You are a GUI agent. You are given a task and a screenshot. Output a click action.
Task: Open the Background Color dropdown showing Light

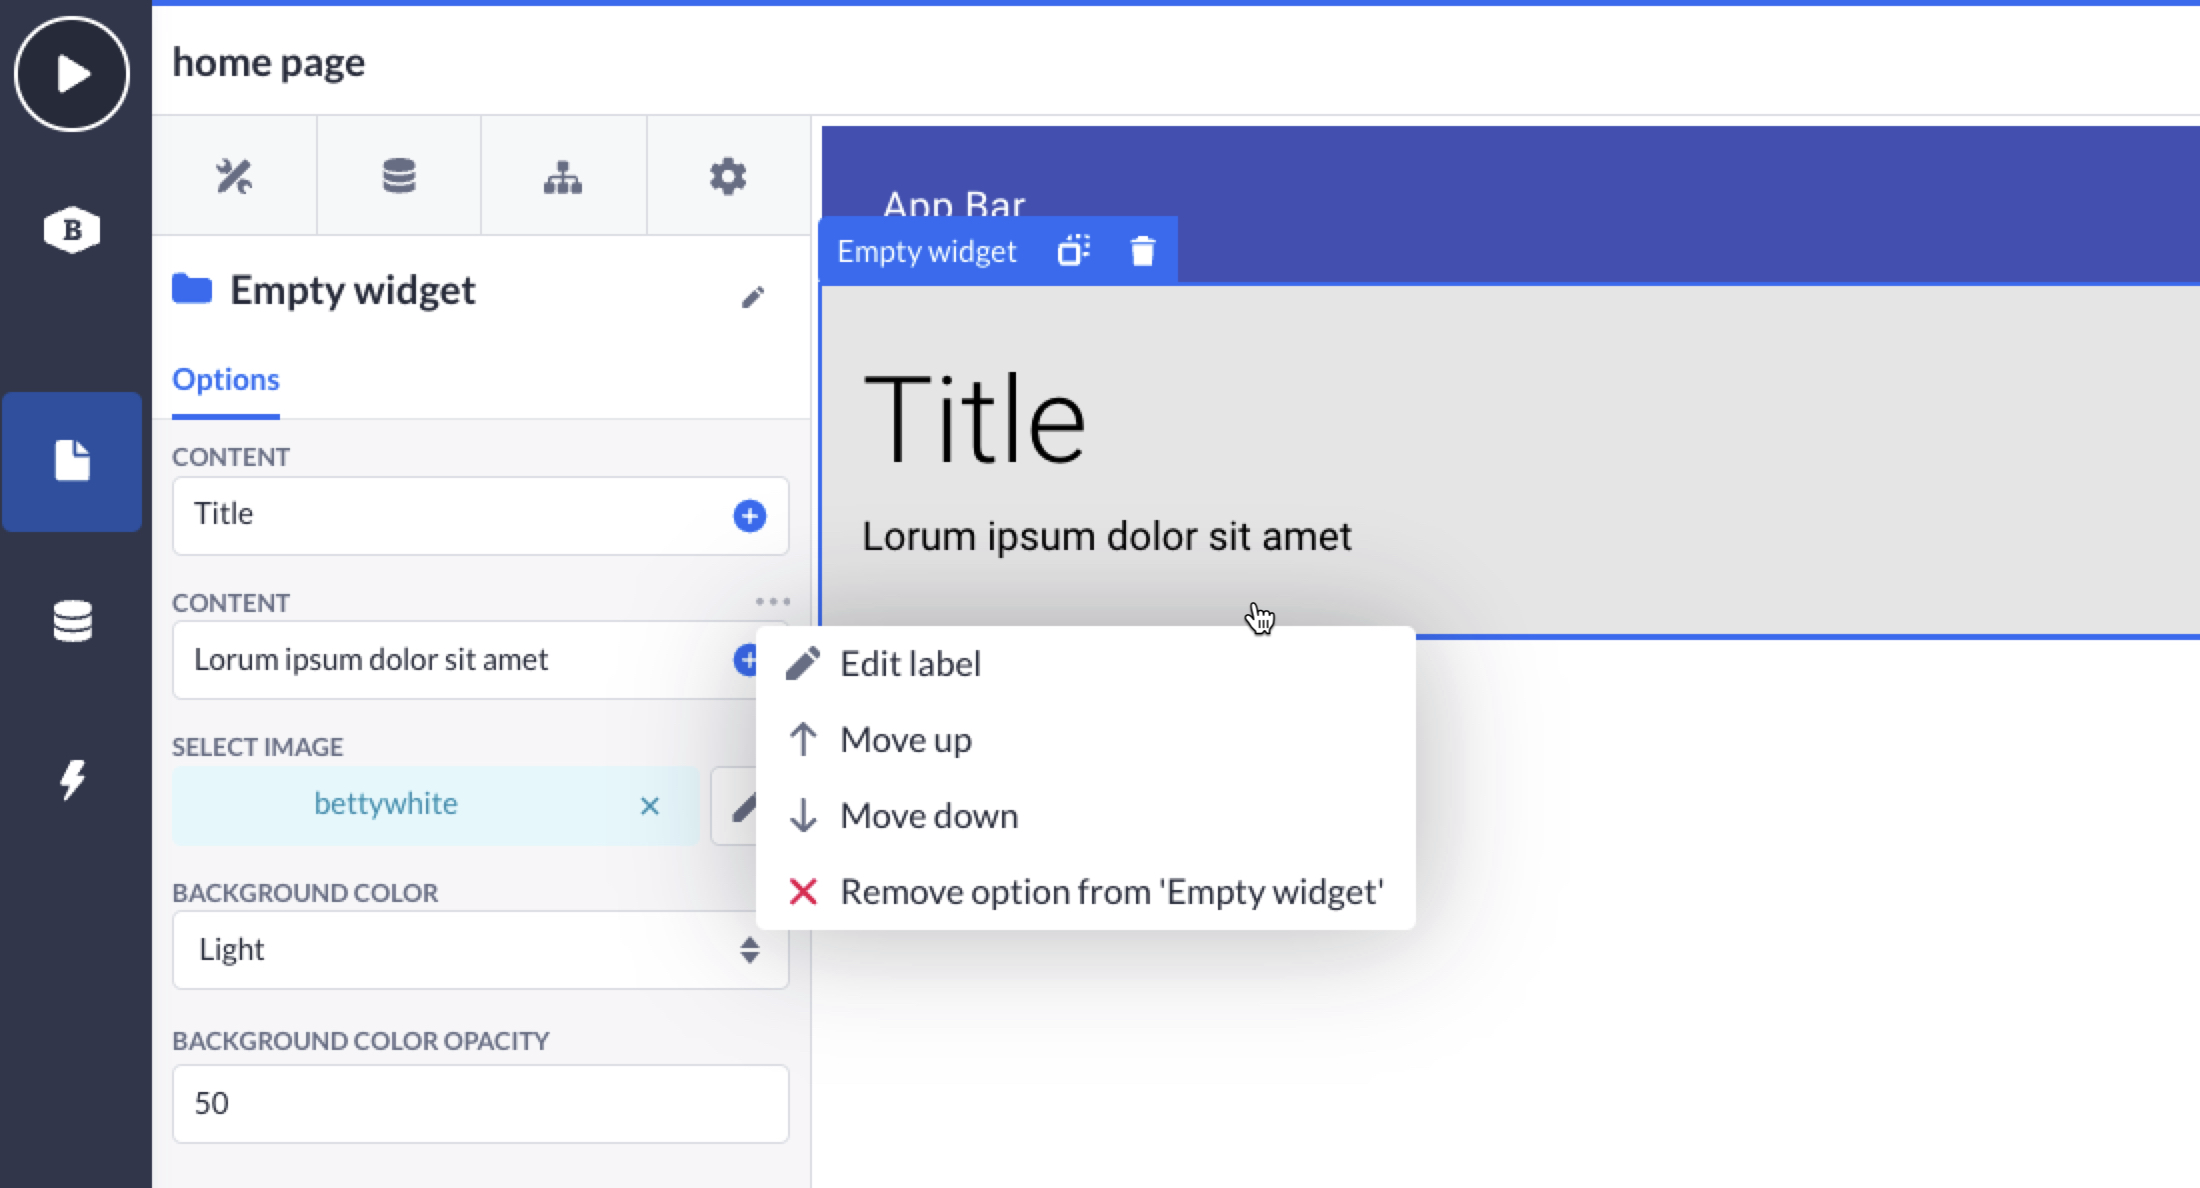[x=480, y=950]
